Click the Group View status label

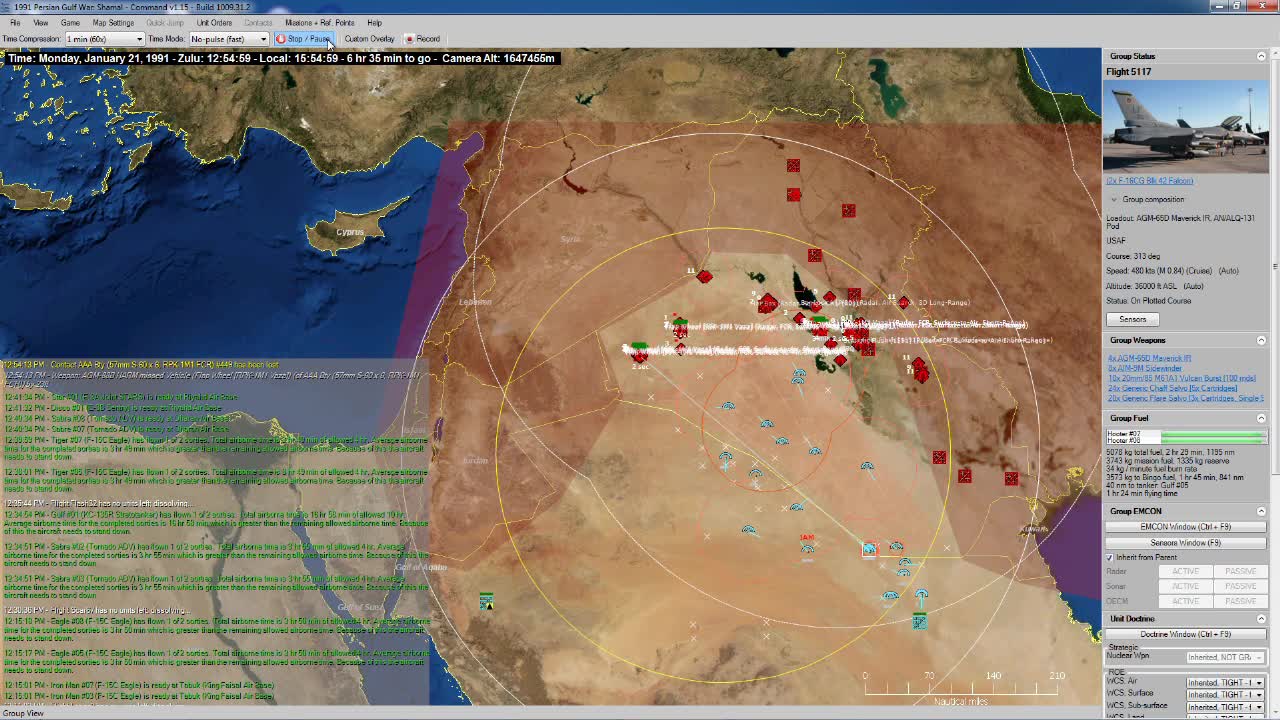[x=22, y=713]
